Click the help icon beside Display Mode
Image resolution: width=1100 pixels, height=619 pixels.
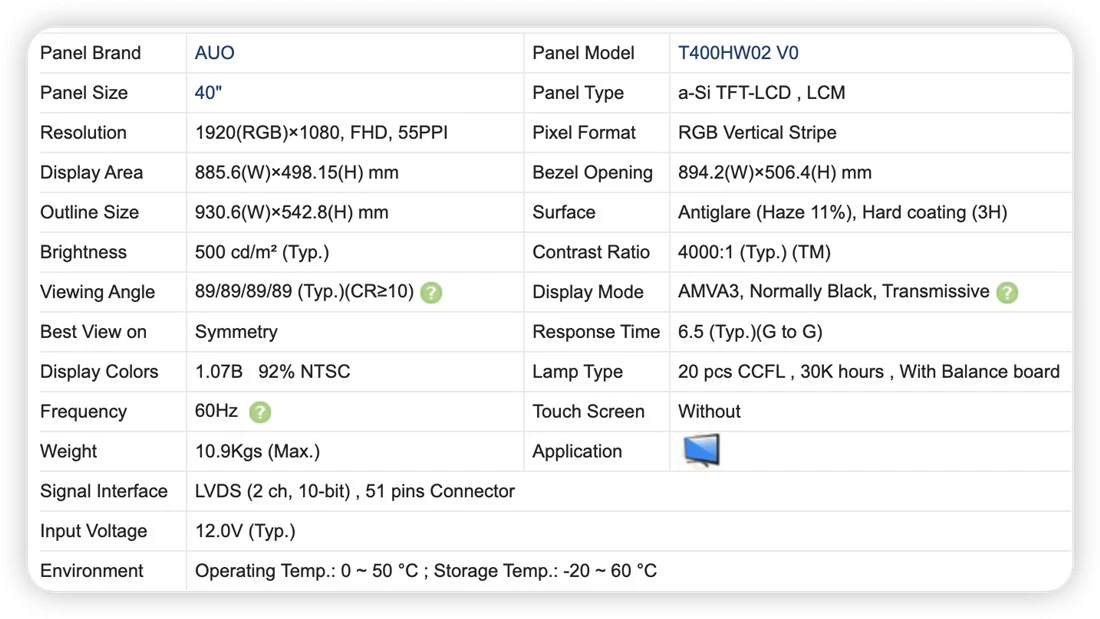[1007, 292]
